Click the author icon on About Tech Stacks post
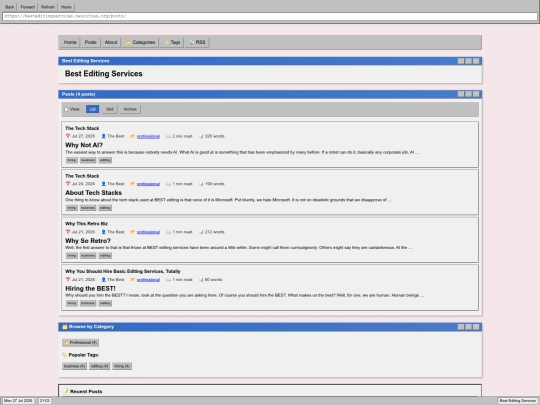Screen dimensions: 540x405 click(103, 184)
